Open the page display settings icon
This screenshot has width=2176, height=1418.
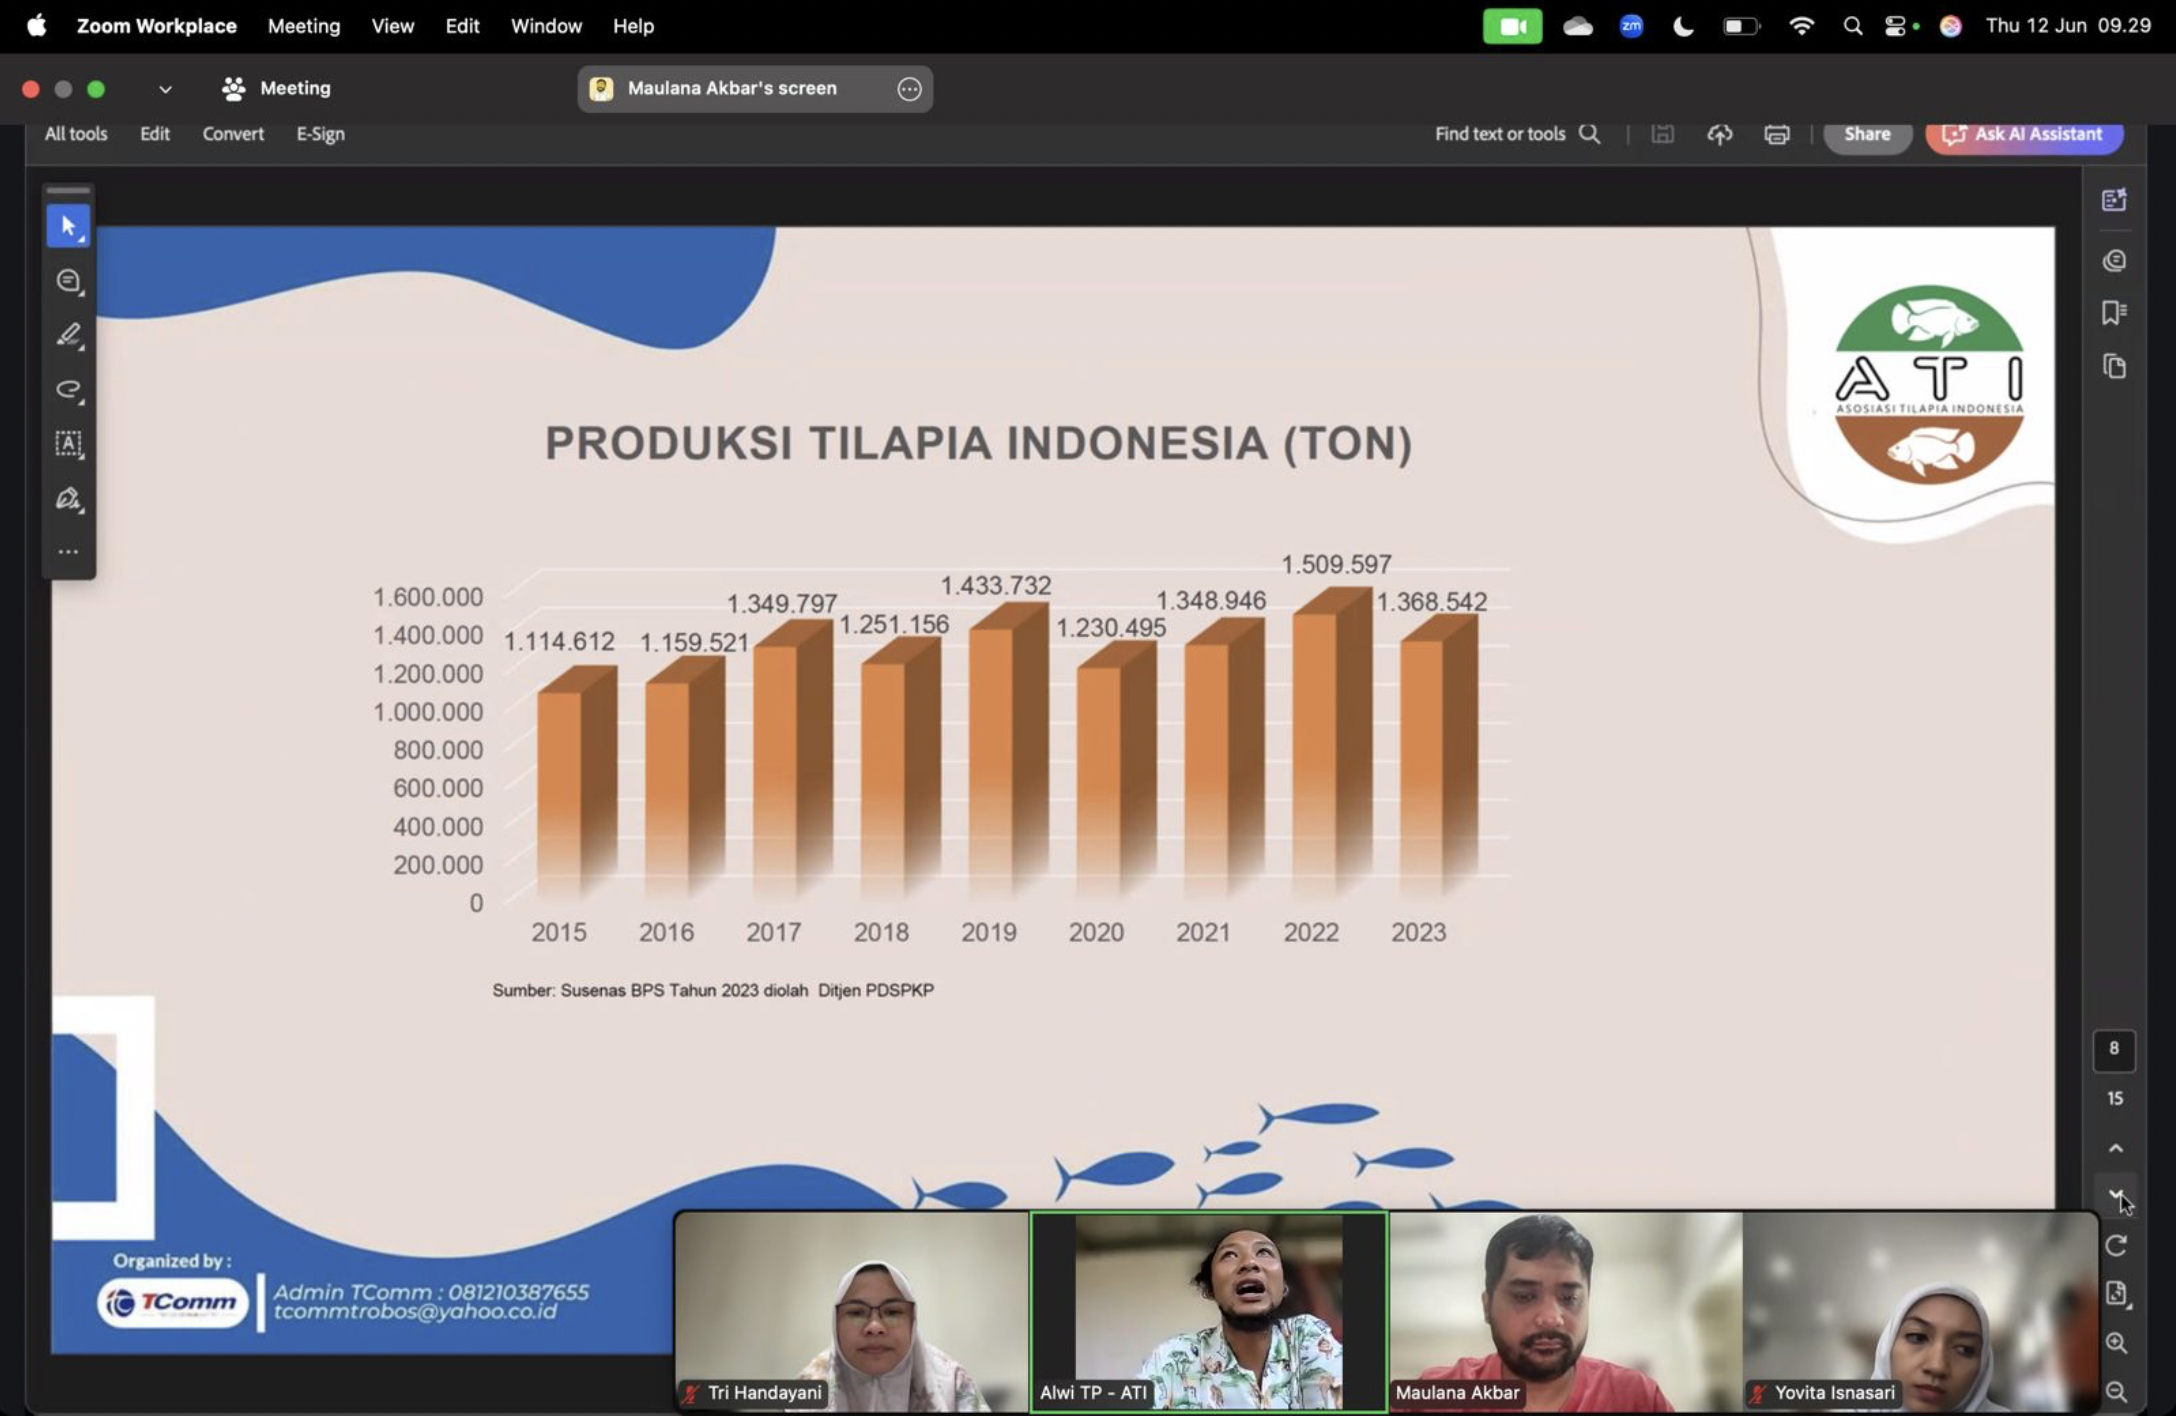(x=2115, y=1294)
